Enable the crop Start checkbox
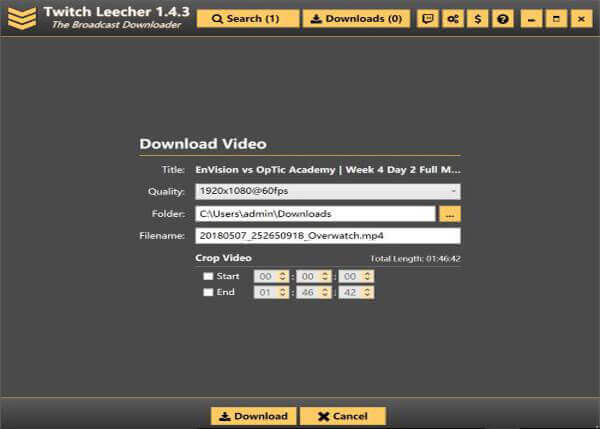This screenshot has width=600, height=429. pos(208,276)
